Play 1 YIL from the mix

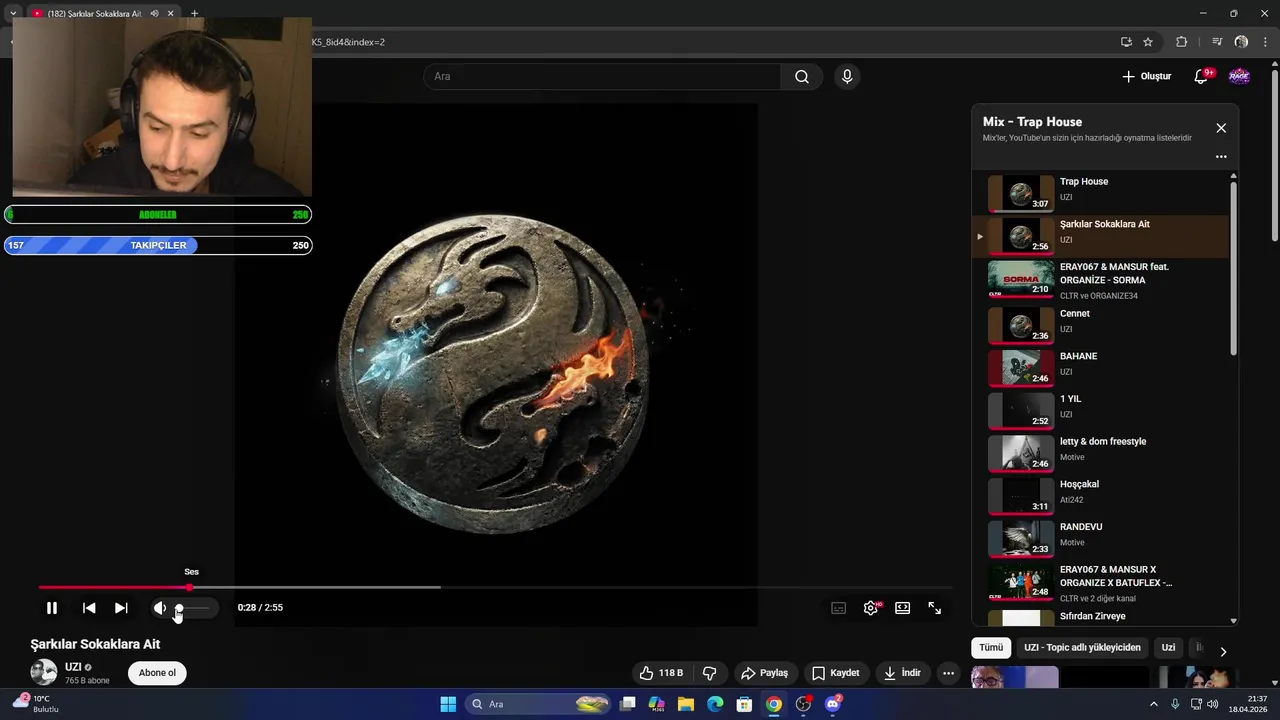click(1100, 409)
